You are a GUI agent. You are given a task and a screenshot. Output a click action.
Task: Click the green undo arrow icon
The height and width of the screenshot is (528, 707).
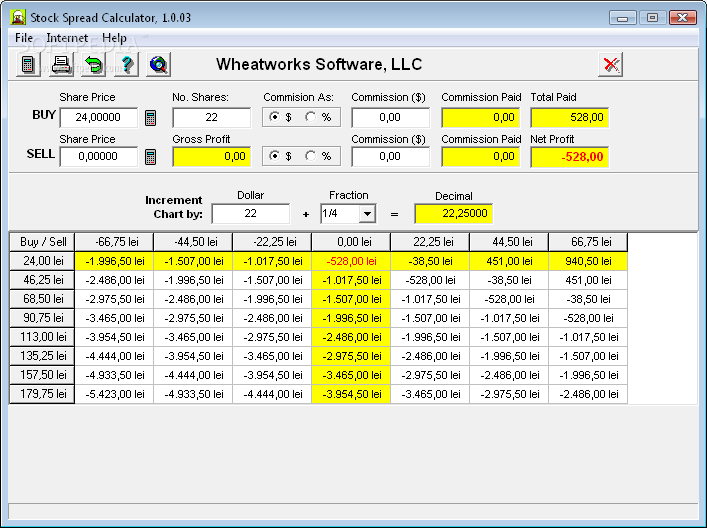click(x=94, y=64)
